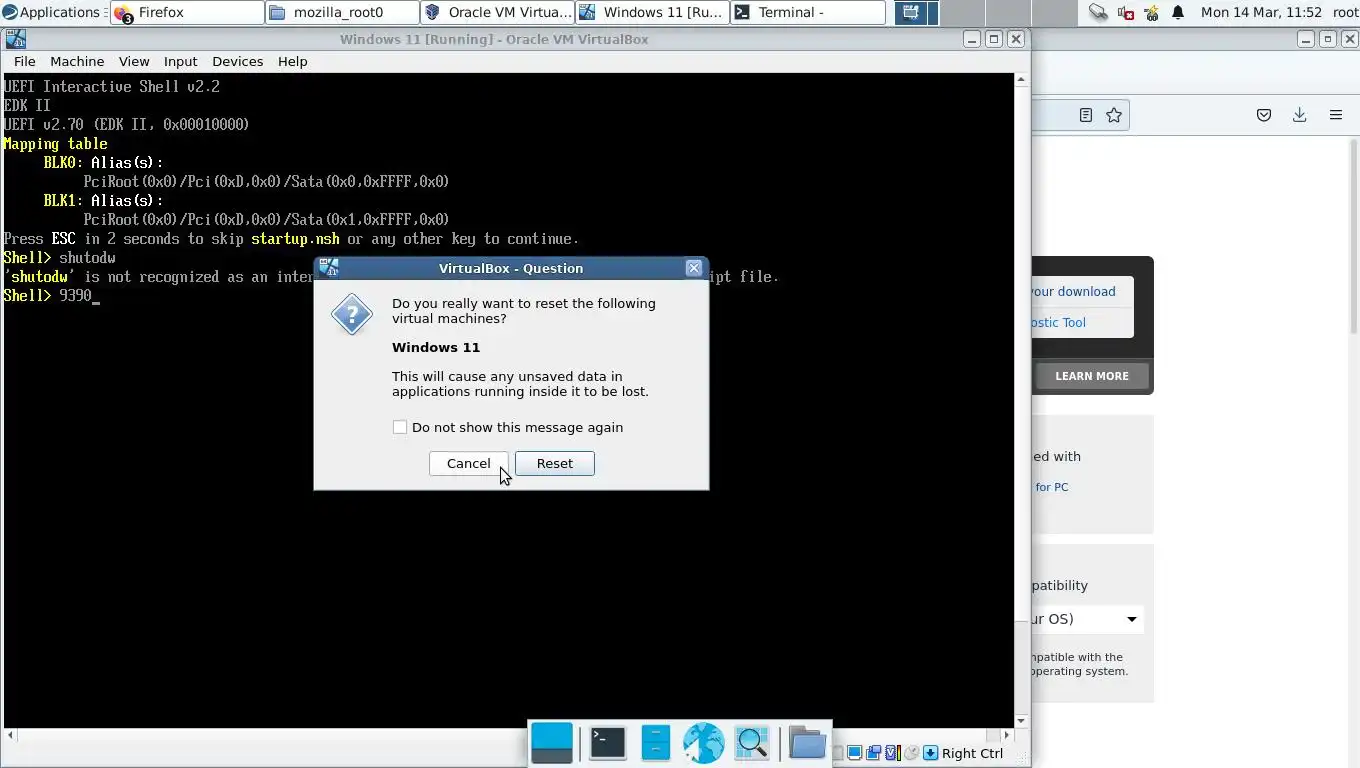Click VM vertical scrollbar down arrow

pyautogui.click(x=1021, y=721)
